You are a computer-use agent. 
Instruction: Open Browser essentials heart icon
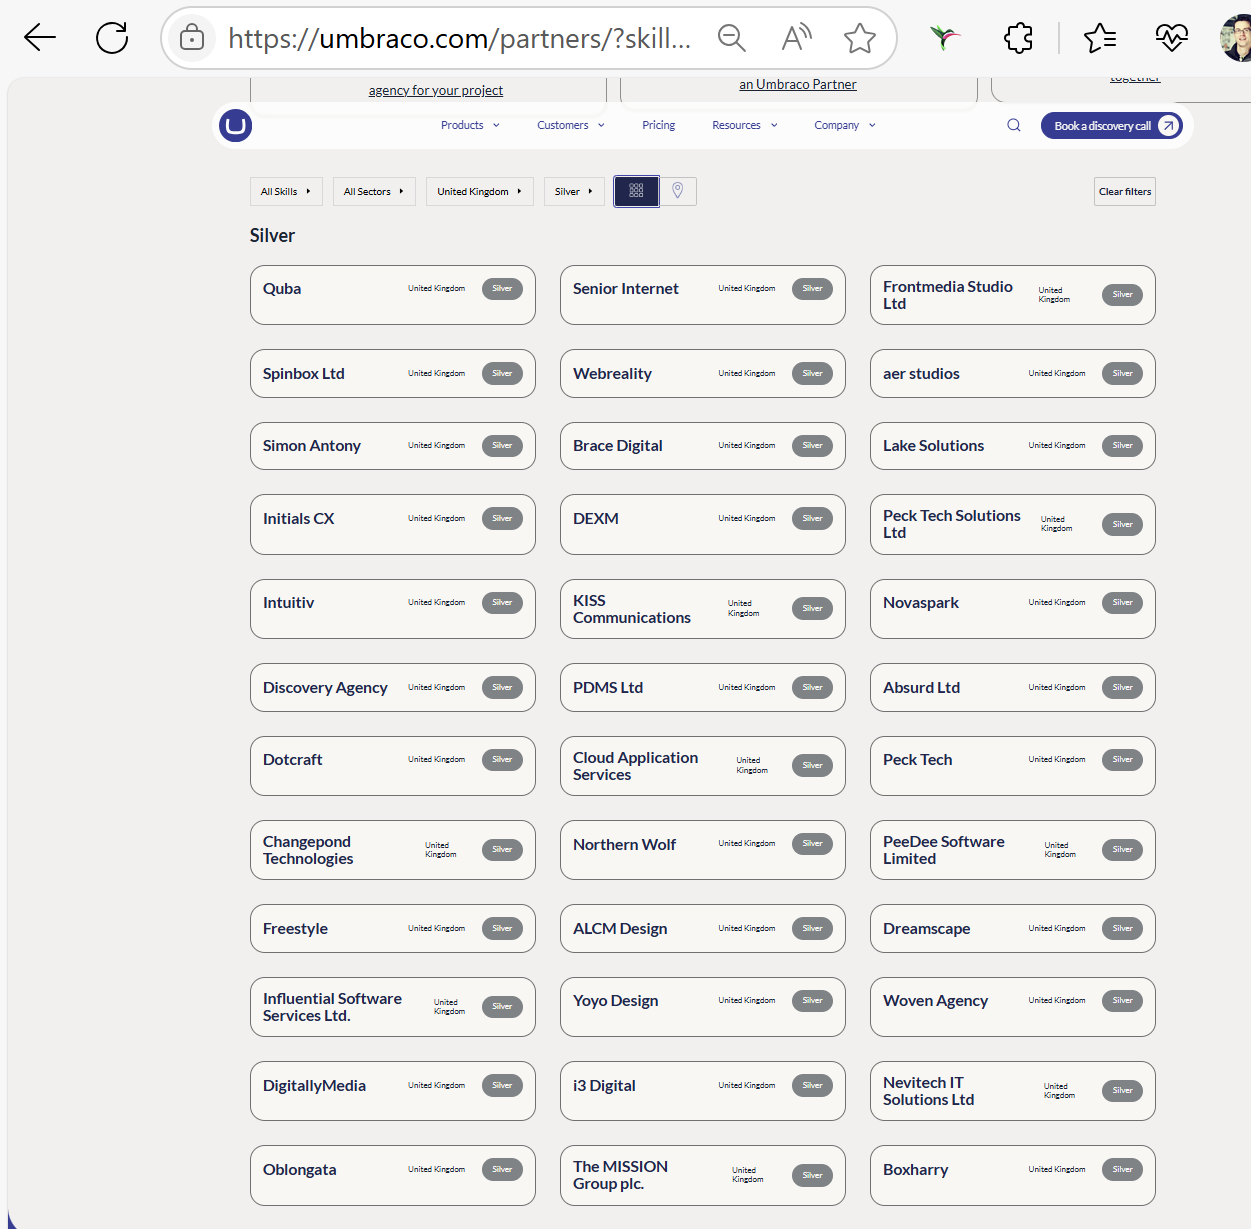pyautogui.click(x=1171, y=38)
